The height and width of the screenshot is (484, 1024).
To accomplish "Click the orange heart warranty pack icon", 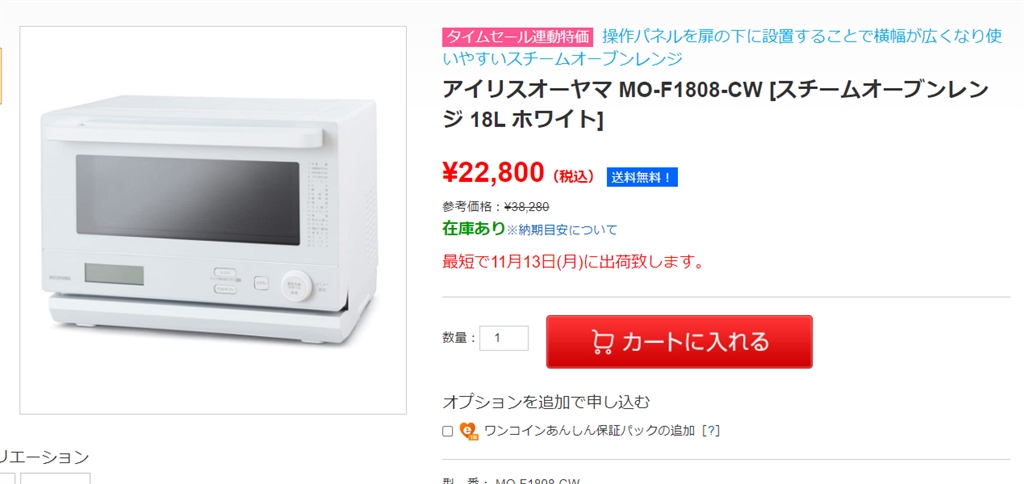I will click(469, 431).
